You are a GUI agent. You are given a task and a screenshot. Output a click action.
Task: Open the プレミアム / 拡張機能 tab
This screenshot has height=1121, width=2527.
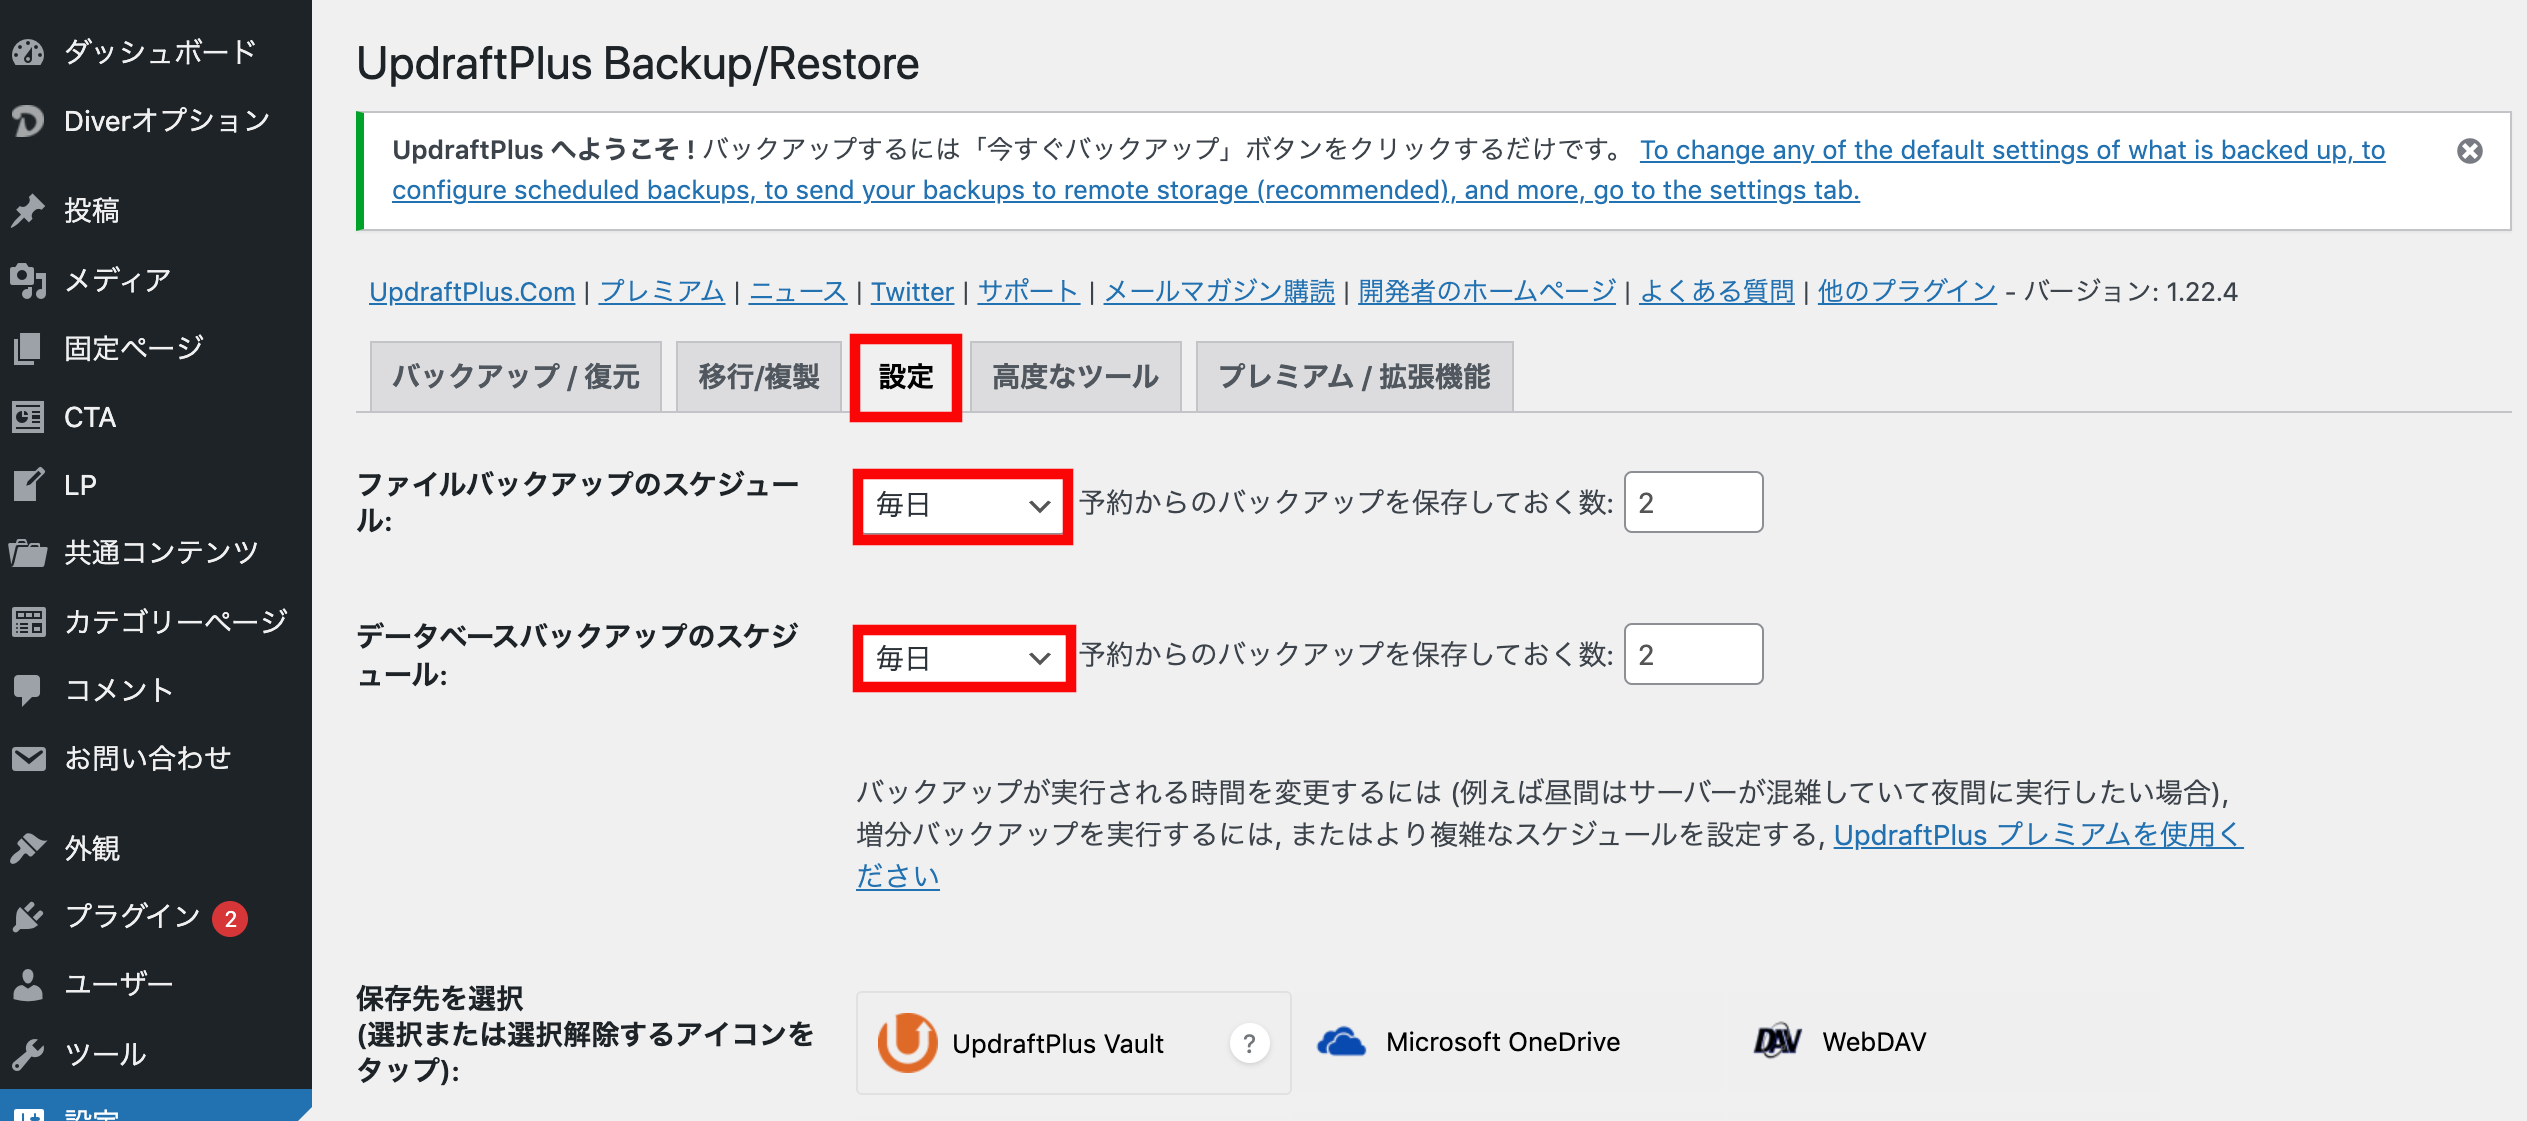tap(1353, 377)
